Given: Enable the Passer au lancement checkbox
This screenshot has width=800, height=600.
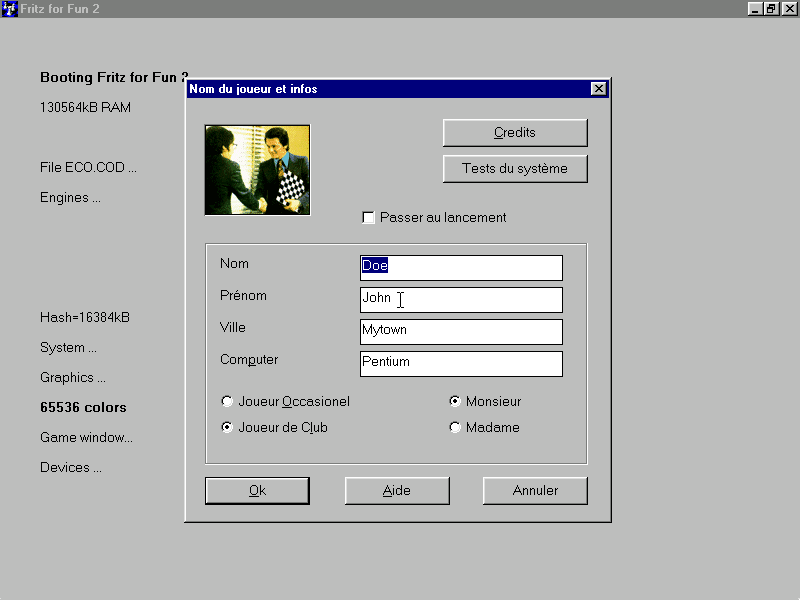Looking at the screenshot, I should click(x=368, y=218).
